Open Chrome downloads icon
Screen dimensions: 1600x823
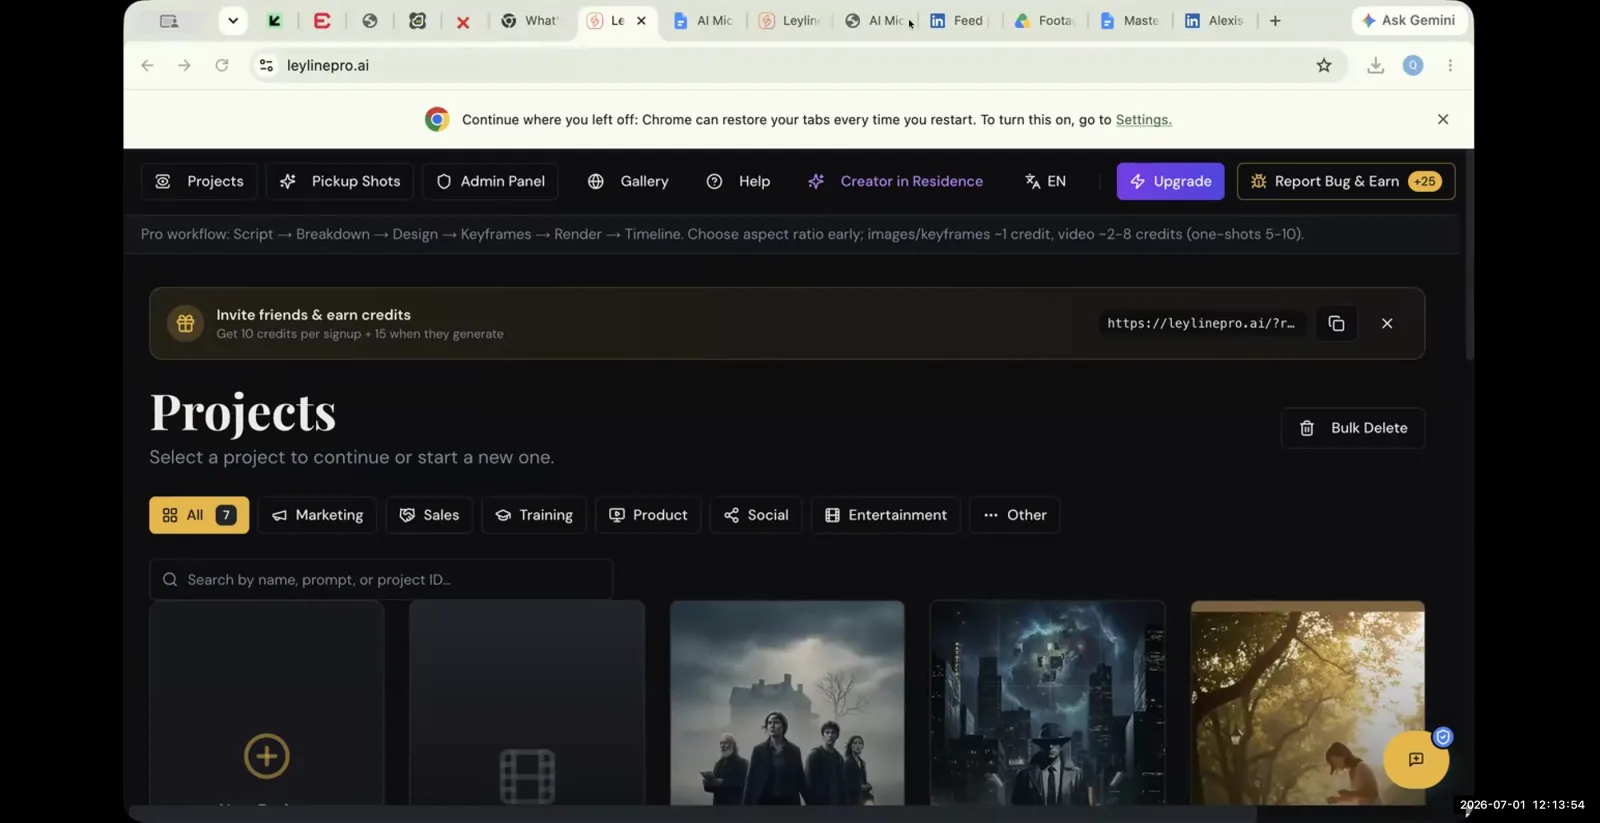[x=1376, y=65]
